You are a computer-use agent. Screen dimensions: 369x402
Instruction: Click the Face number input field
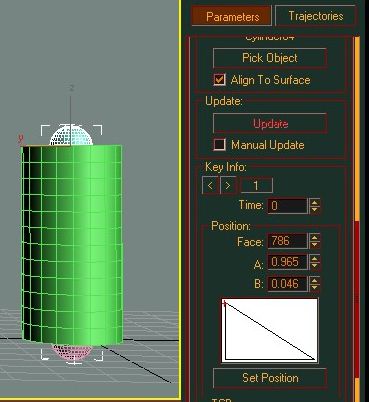287,241
